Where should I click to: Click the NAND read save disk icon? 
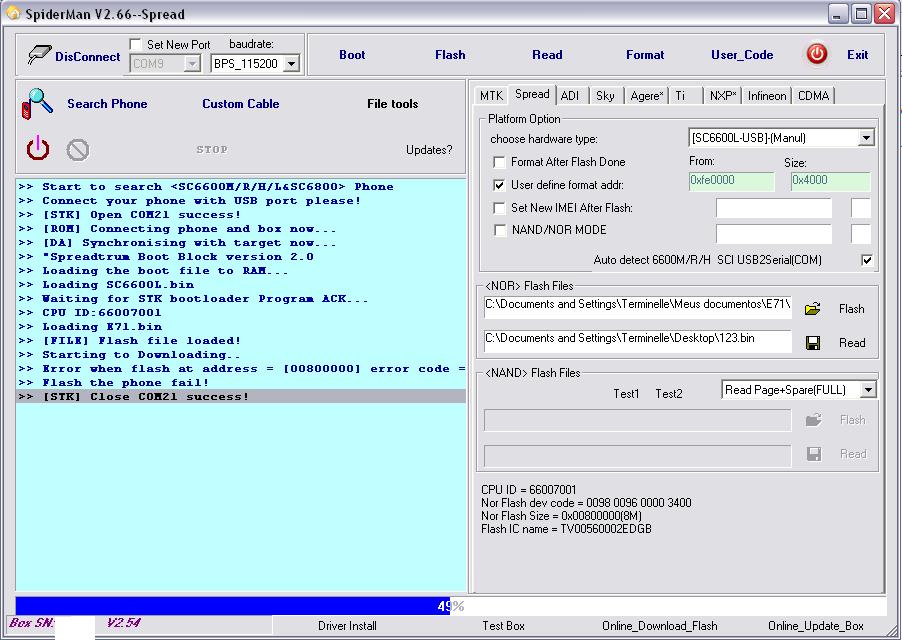tap(813, 454)
